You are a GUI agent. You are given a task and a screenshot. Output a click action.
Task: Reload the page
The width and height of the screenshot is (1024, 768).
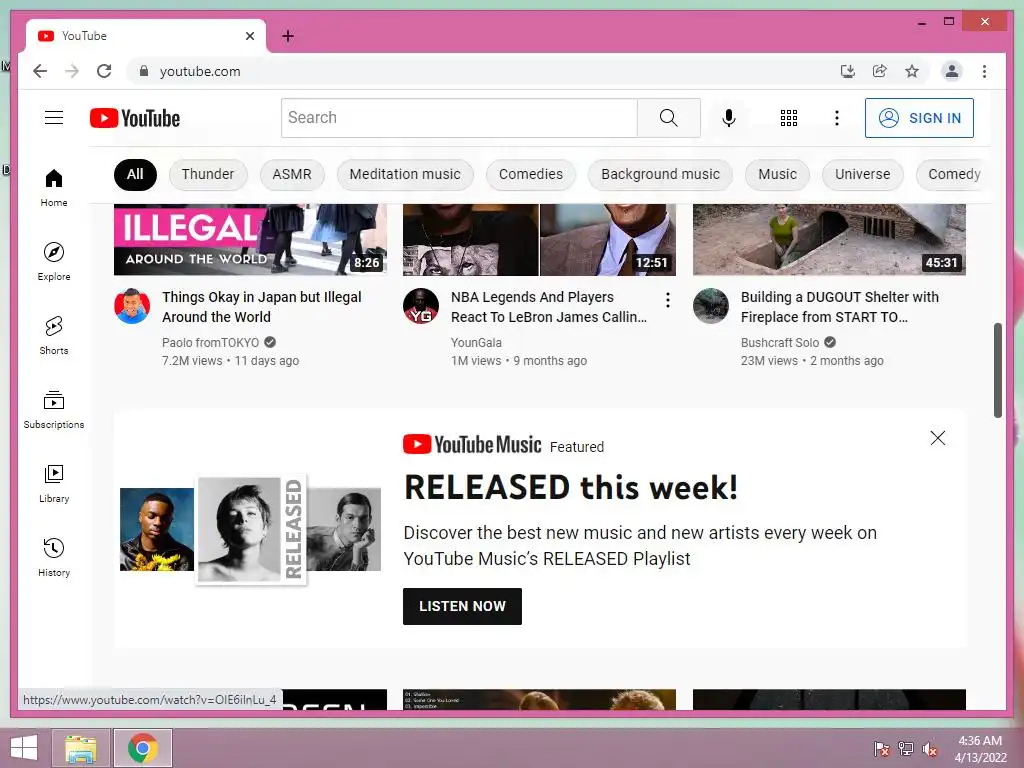(104, 71)
